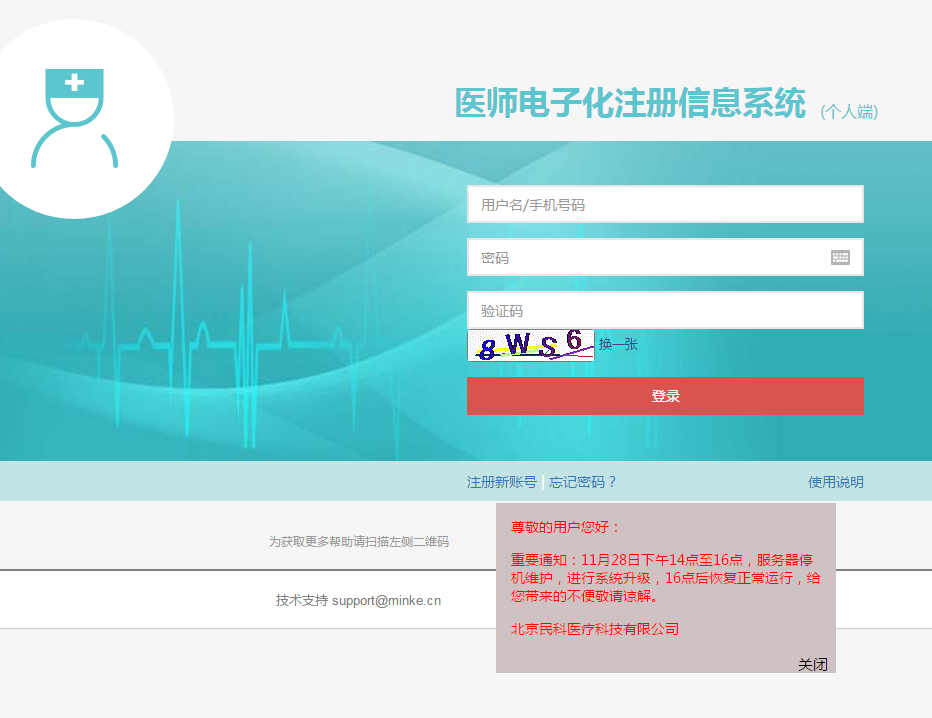
Task: Dismiss the notice with 关闭
Action: tap(812, 664)
